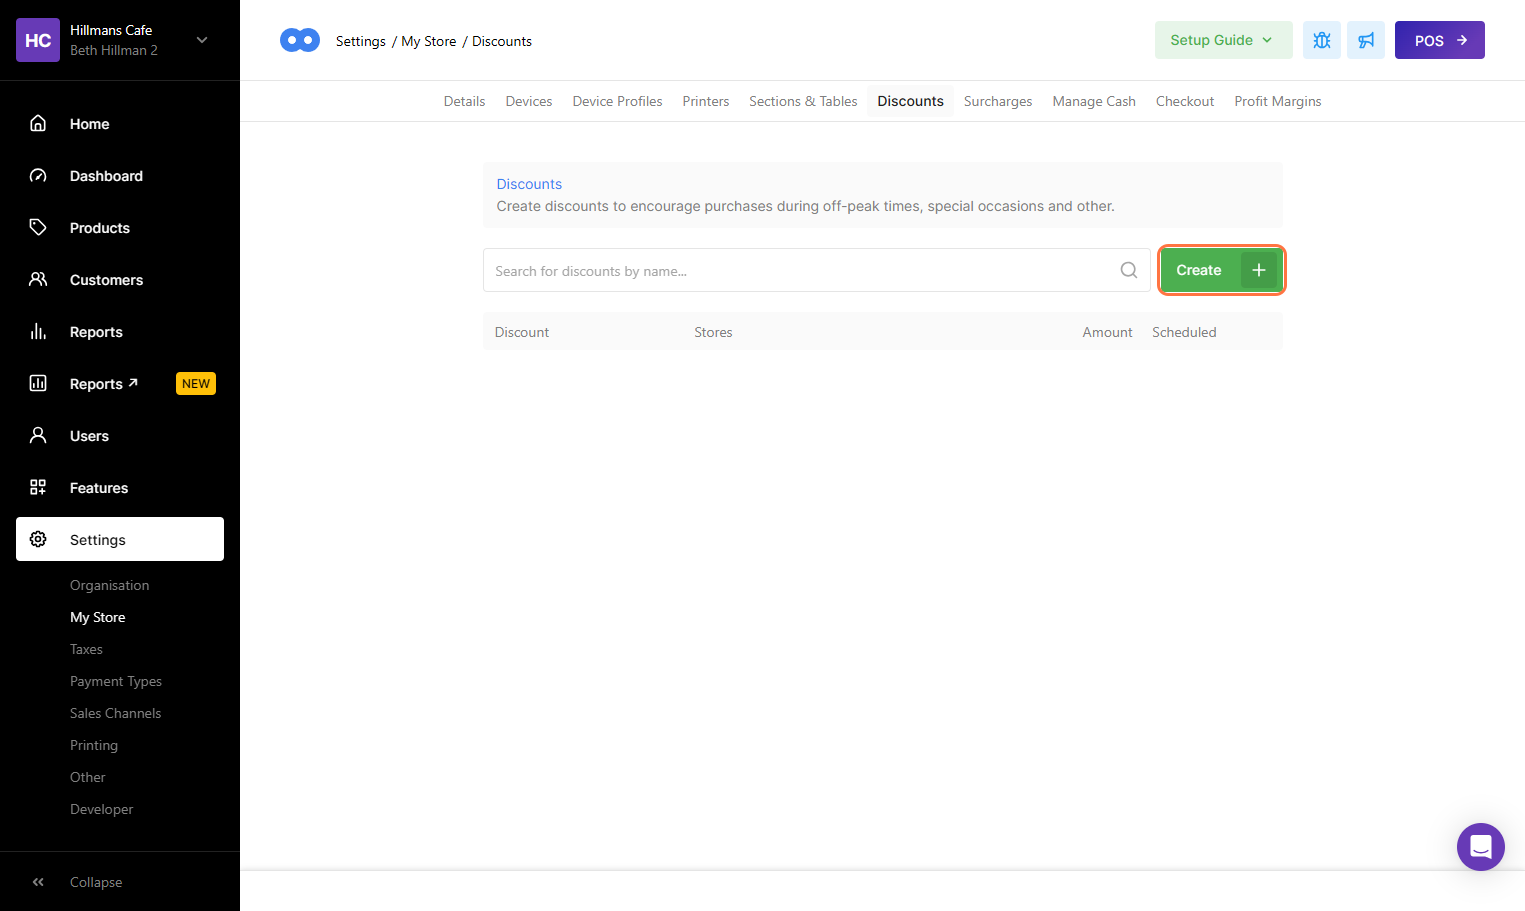
Task: Create a new discount
Action: coord(1220,270)
